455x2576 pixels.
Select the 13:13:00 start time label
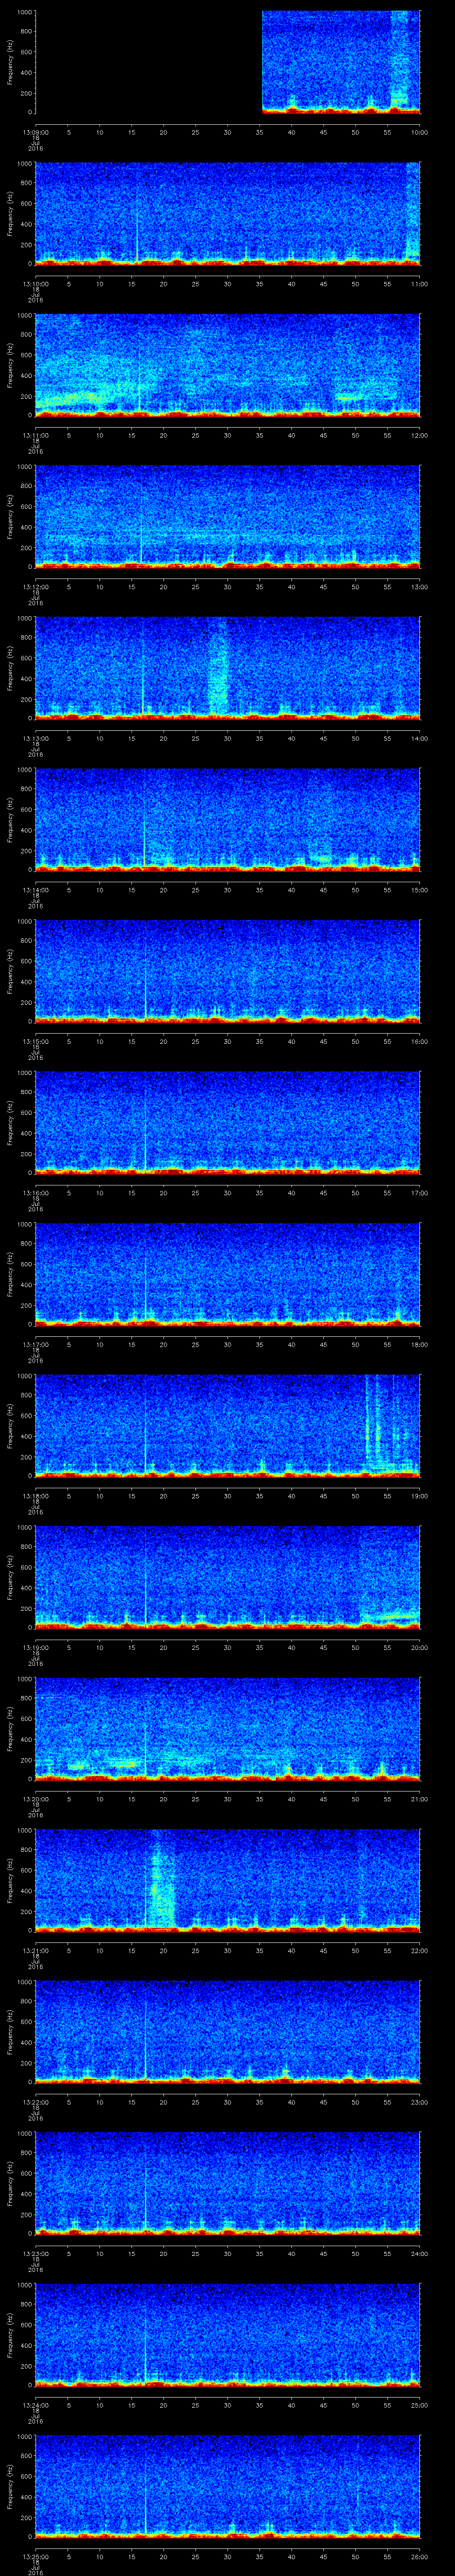click(35, 738)
